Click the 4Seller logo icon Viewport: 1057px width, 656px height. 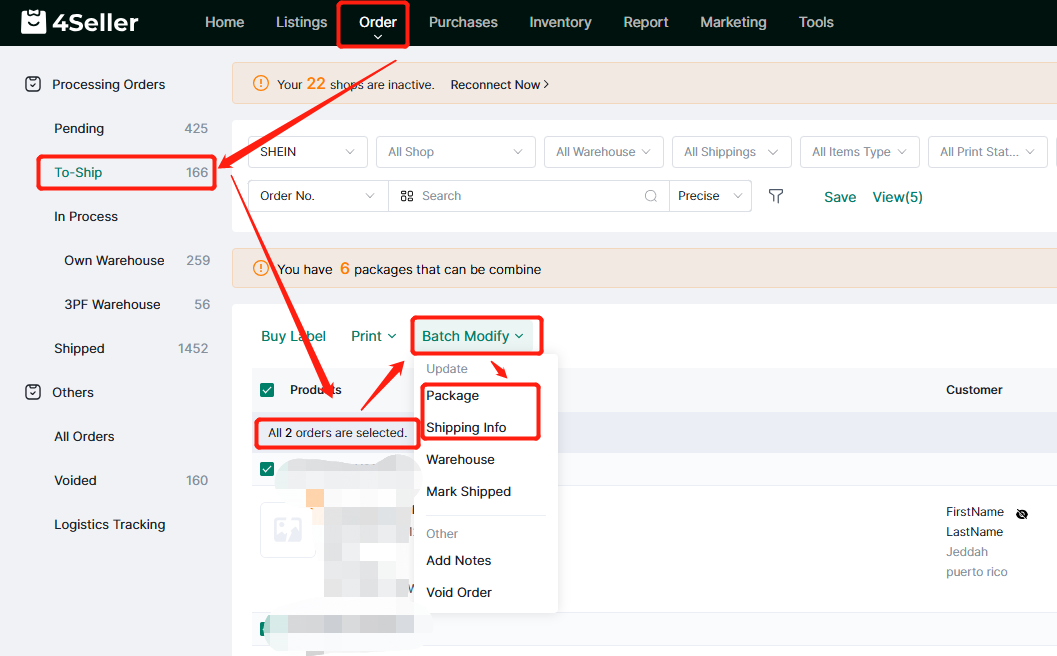point(33,22)
